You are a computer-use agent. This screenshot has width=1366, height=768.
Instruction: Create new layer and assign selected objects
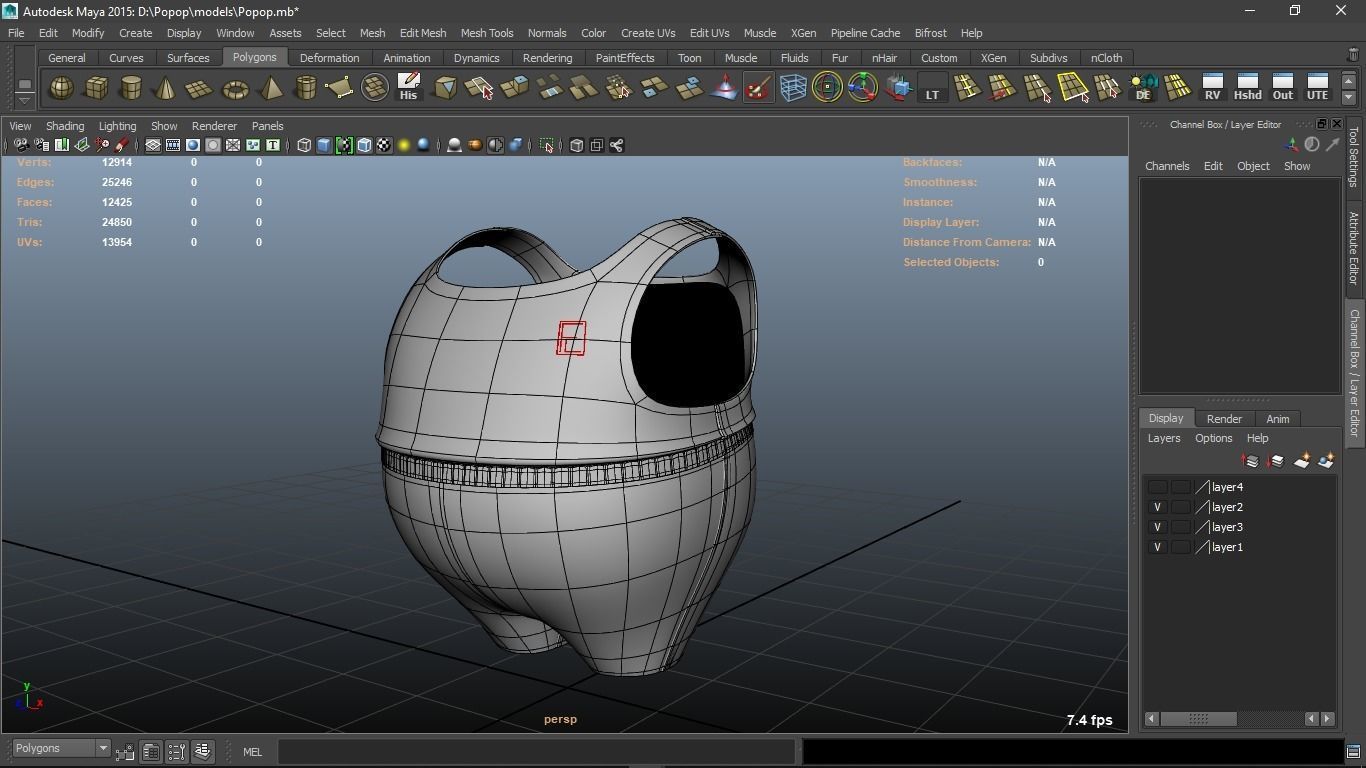coord(1326,461)
